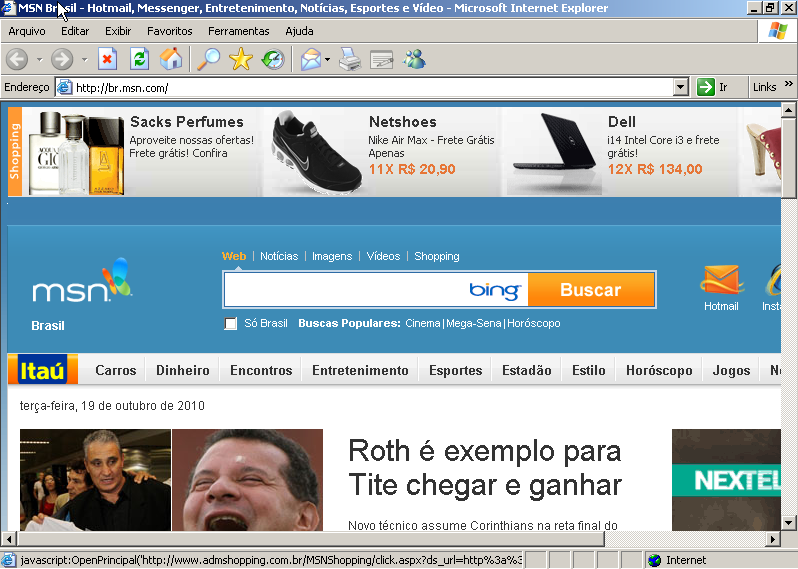This screenshot has height=569, width=798.
Task: Click the vertical scrollbar down arrow
Action: pyautogui.click(x=789, y=523)
